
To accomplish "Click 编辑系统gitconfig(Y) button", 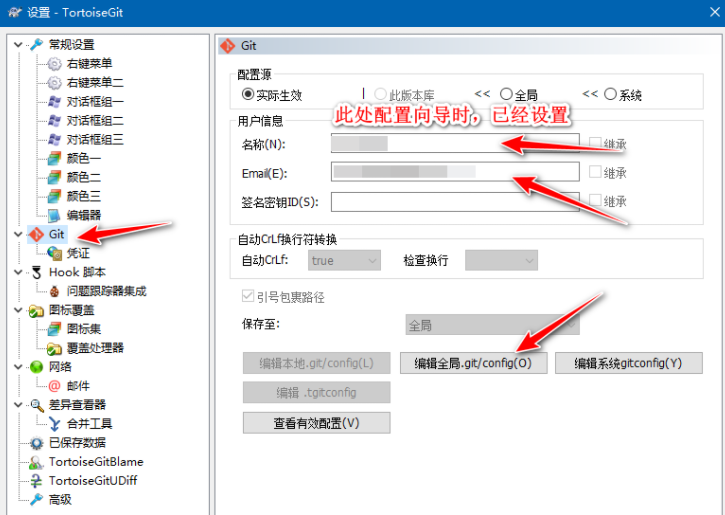I will coord(629,363).
